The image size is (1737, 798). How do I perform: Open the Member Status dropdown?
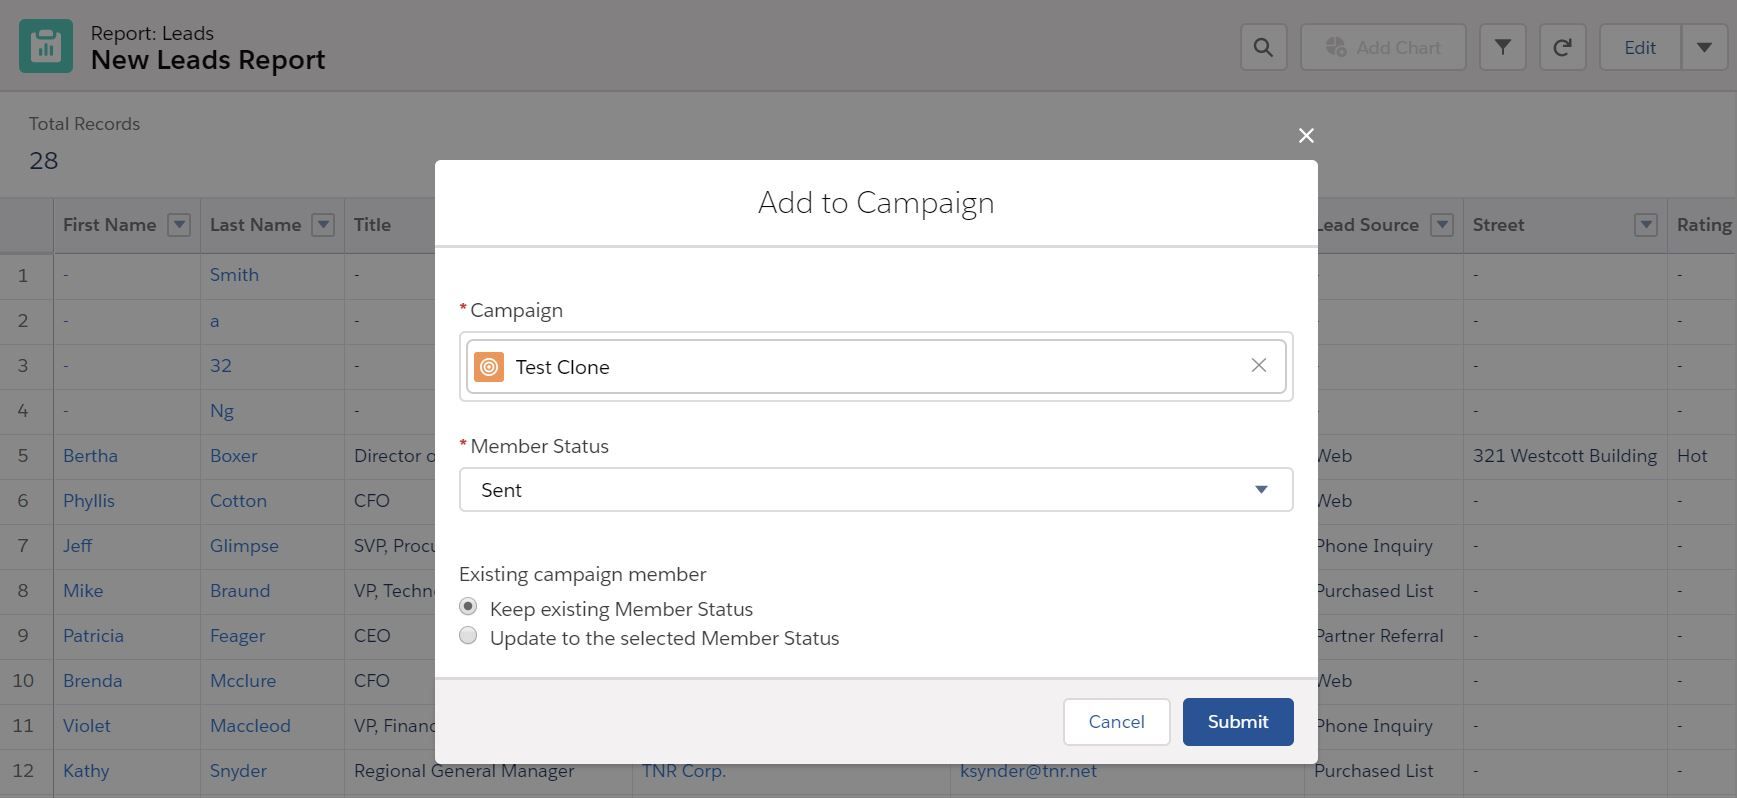876,490
